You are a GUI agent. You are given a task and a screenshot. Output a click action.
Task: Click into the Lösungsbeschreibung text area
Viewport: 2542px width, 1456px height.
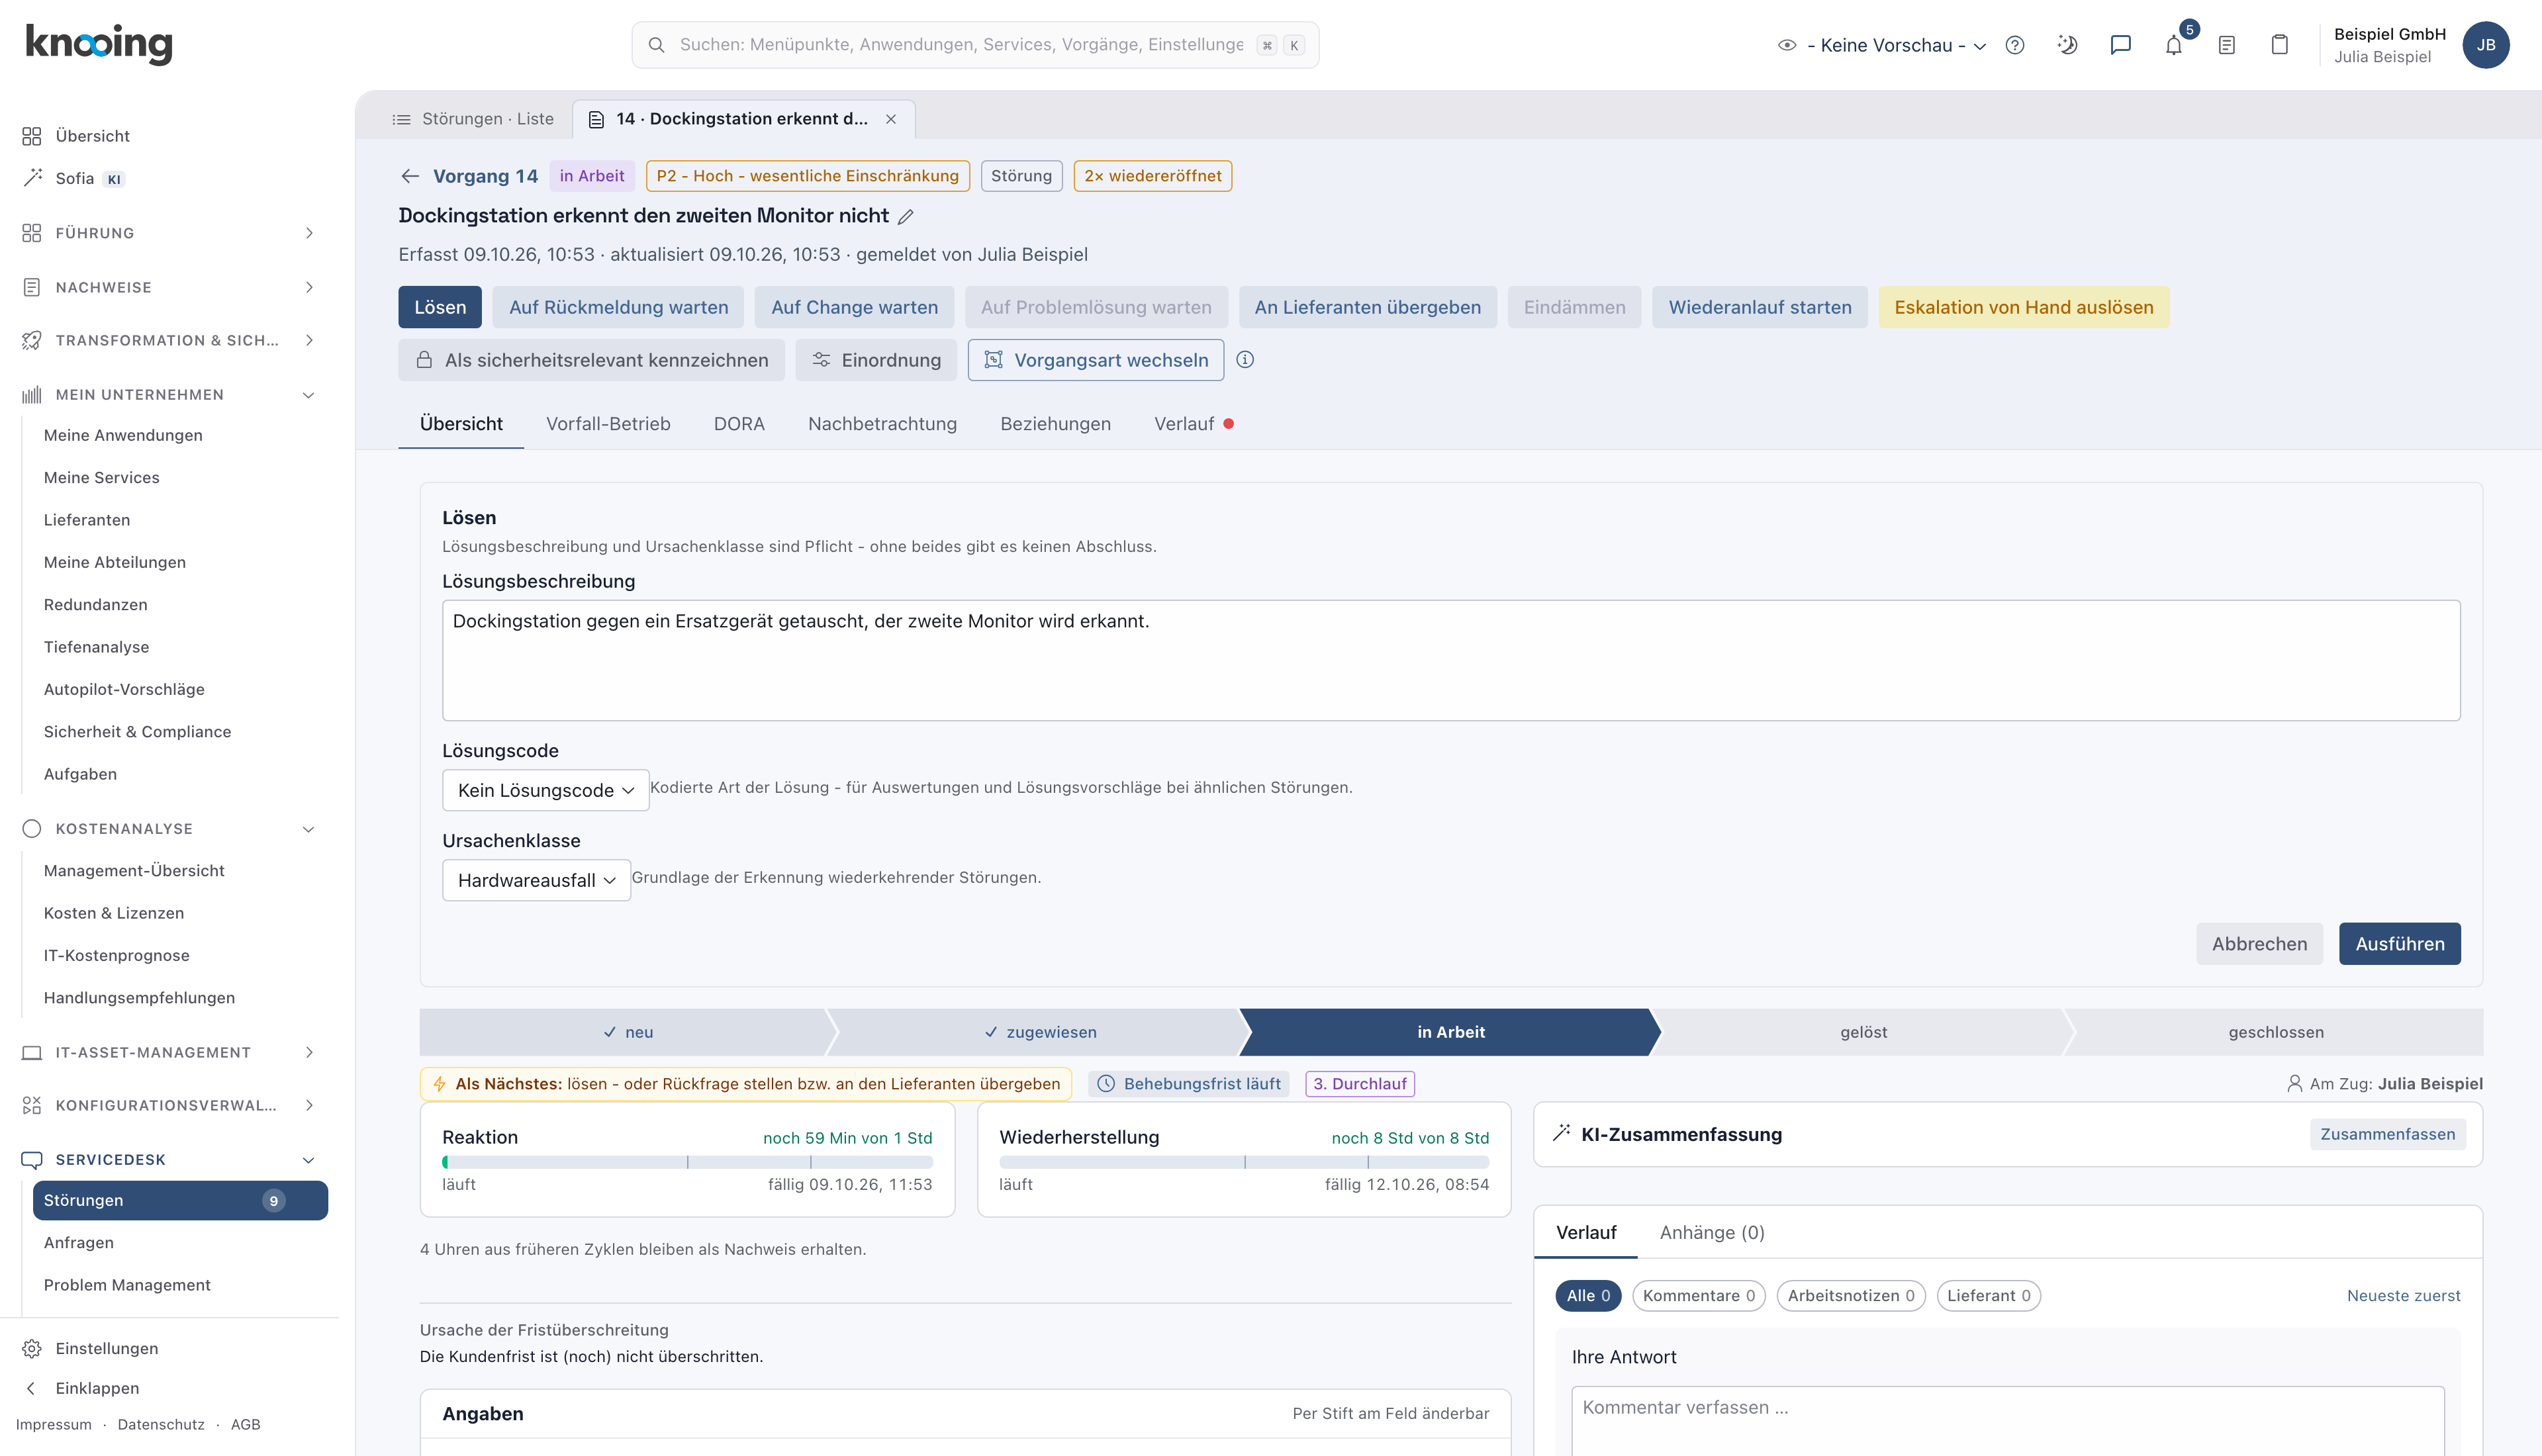click(1451, 660)
